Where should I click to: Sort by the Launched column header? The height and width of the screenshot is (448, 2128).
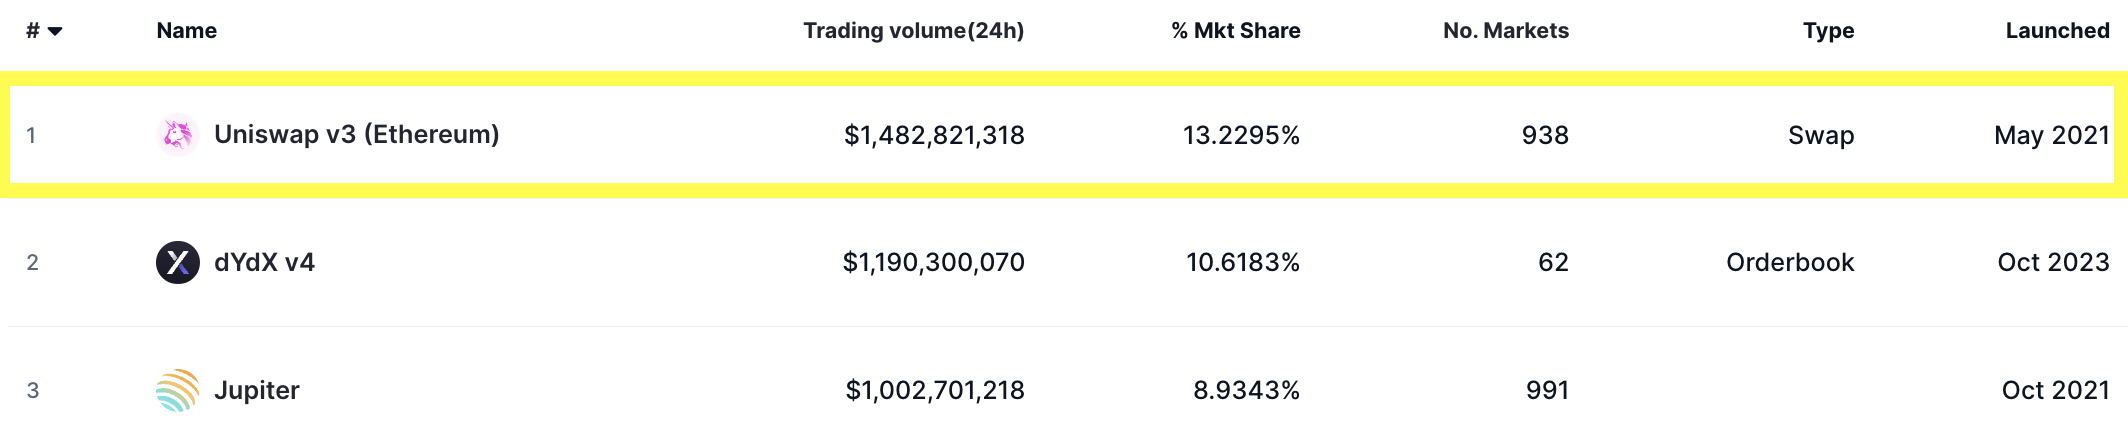click(2057, 31)
